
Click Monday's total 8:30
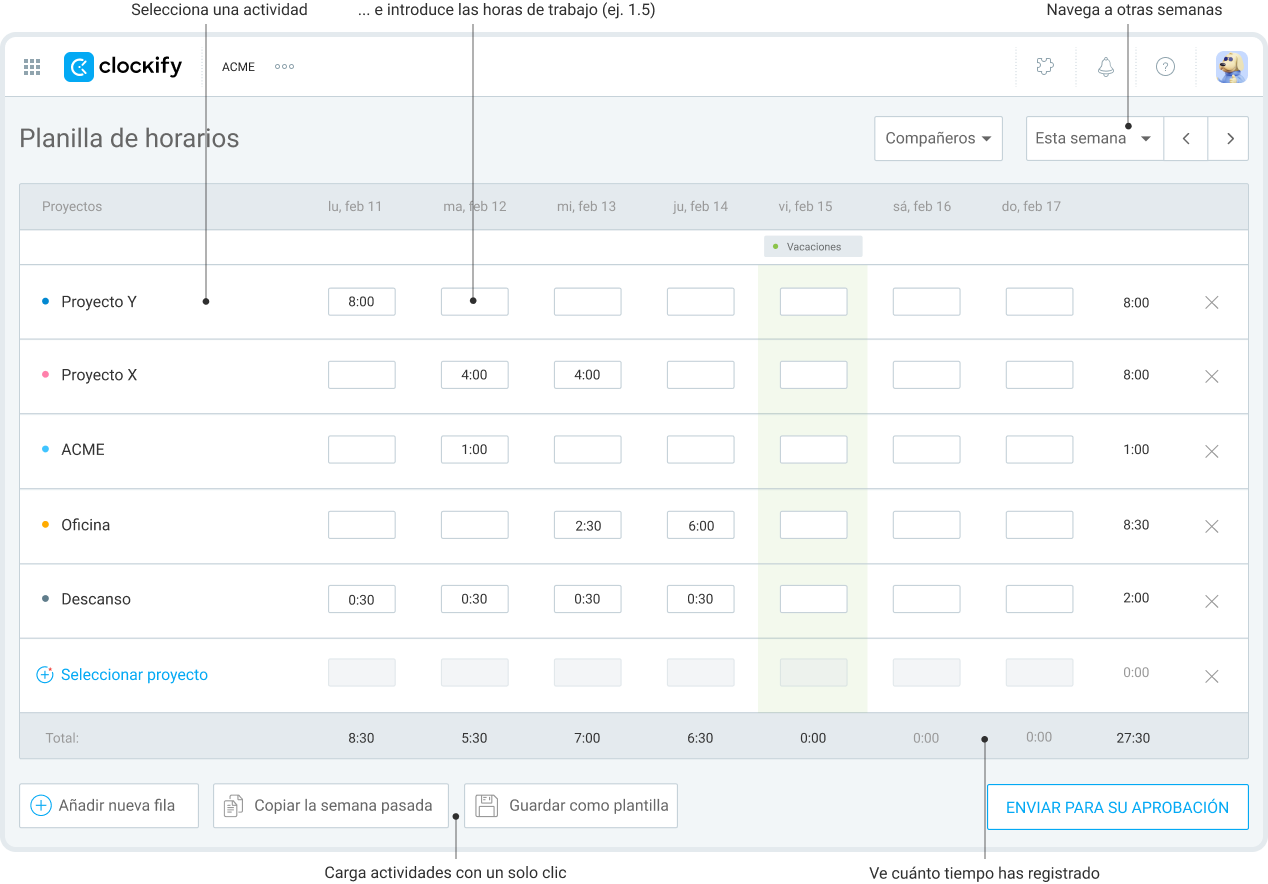pyautogui.click(x=361, y=738)
